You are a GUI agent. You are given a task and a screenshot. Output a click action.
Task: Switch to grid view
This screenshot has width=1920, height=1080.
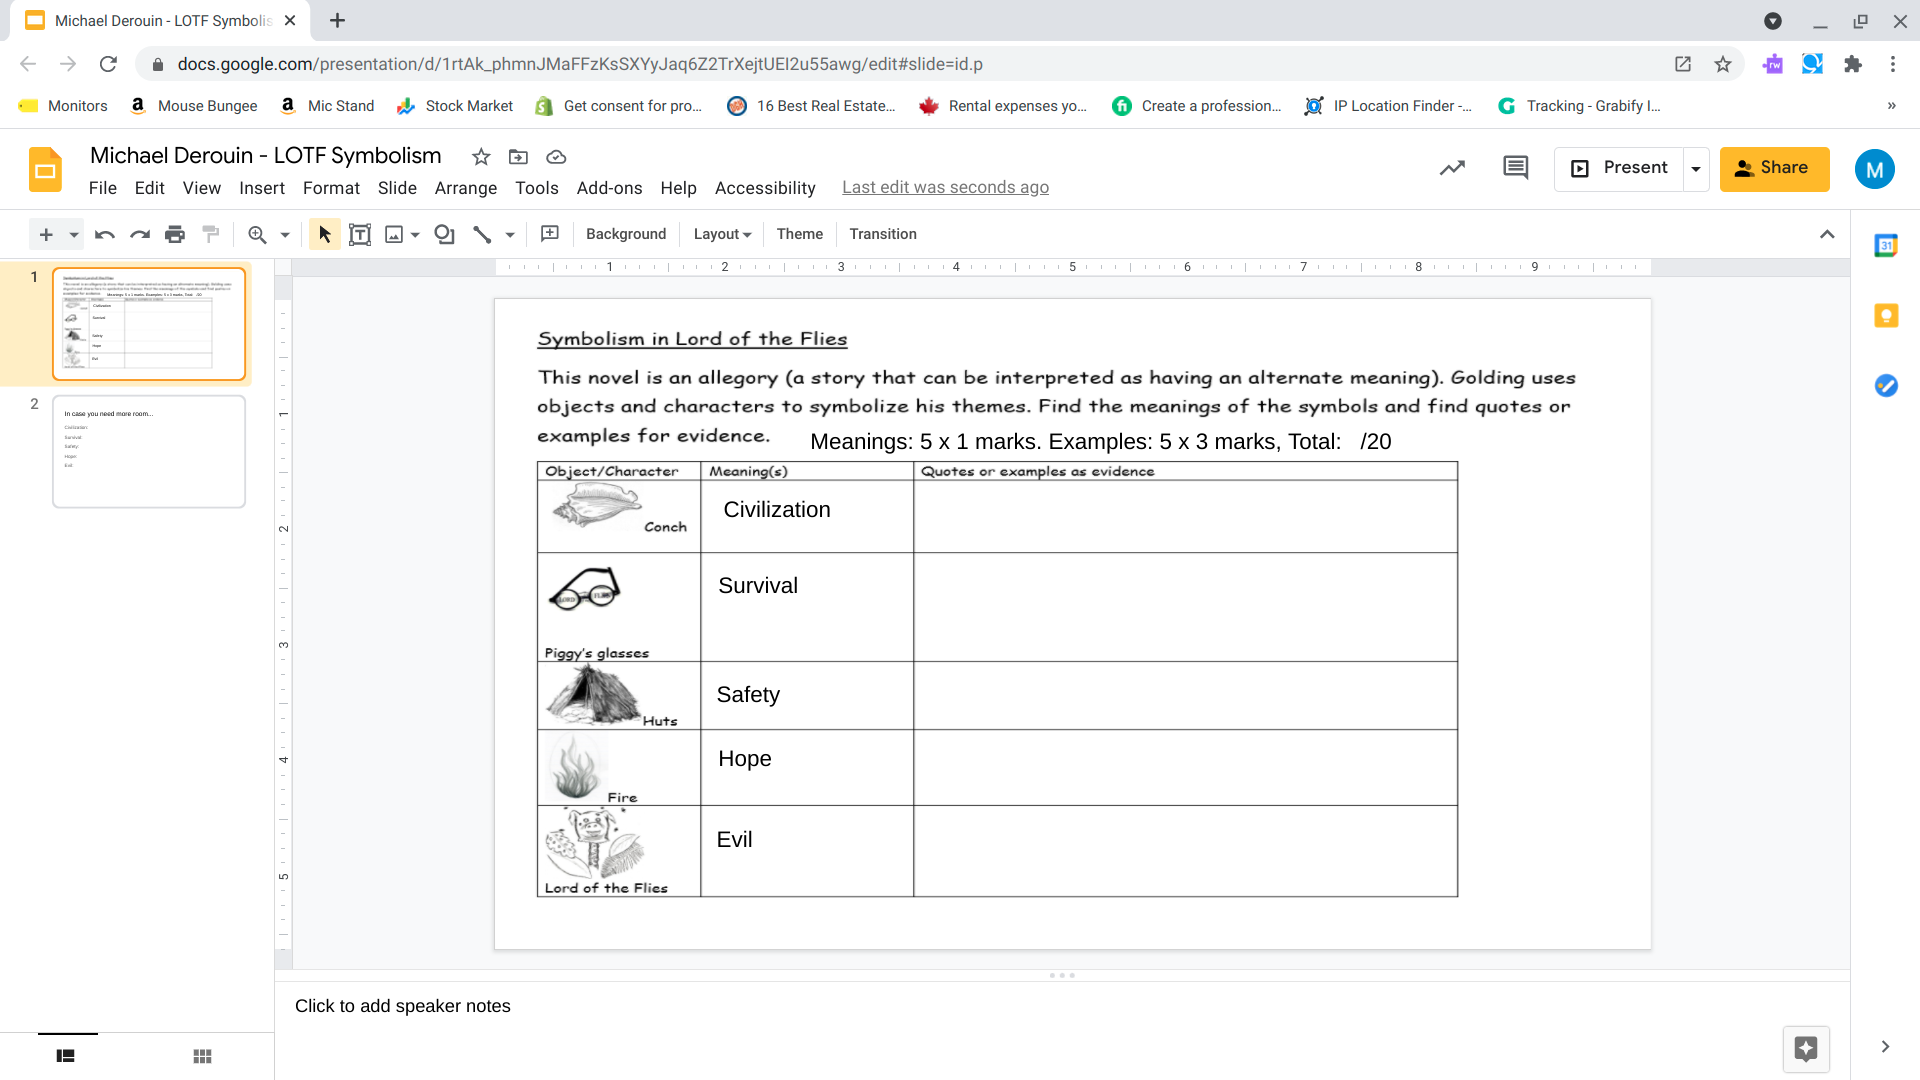202,1056
